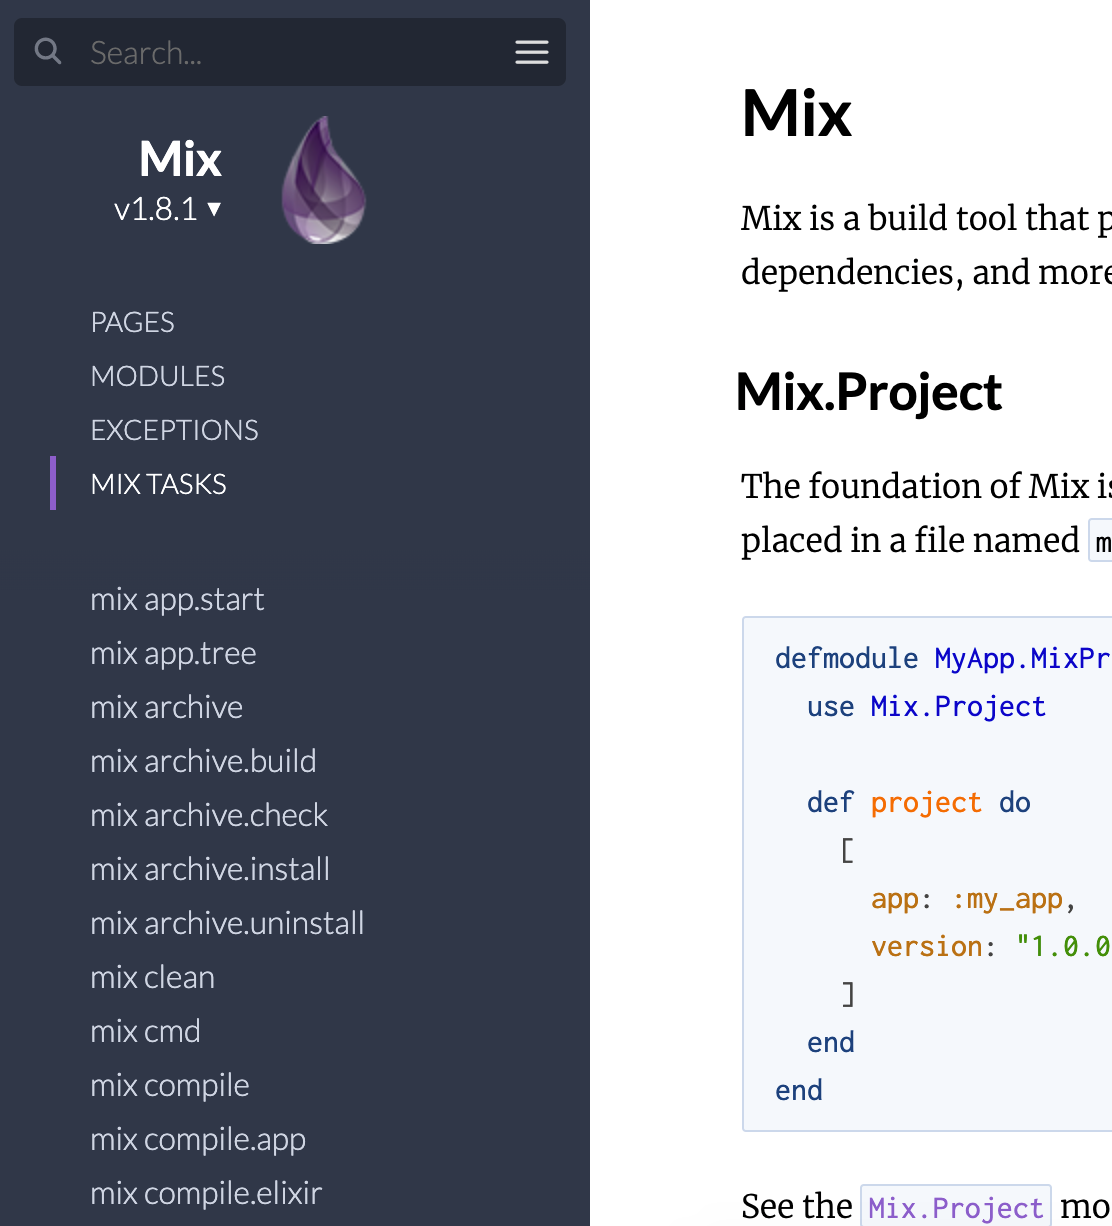Click the search magnifier icon
The image size is (1112, 1226).
coord(47,52)
